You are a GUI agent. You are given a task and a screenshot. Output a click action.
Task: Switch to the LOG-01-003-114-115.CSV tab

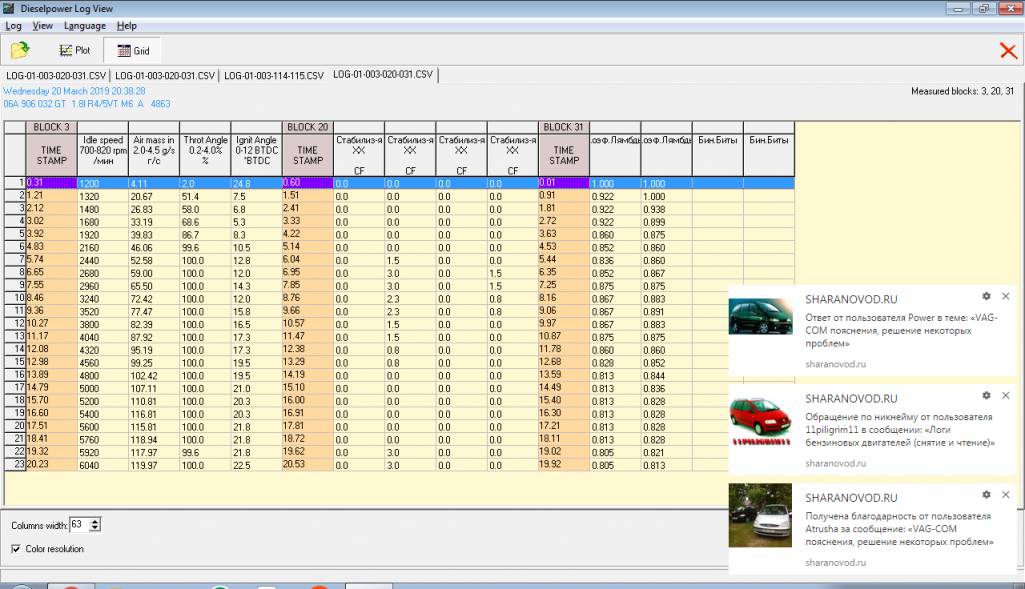pyautogui.click(x=273, y=75)
